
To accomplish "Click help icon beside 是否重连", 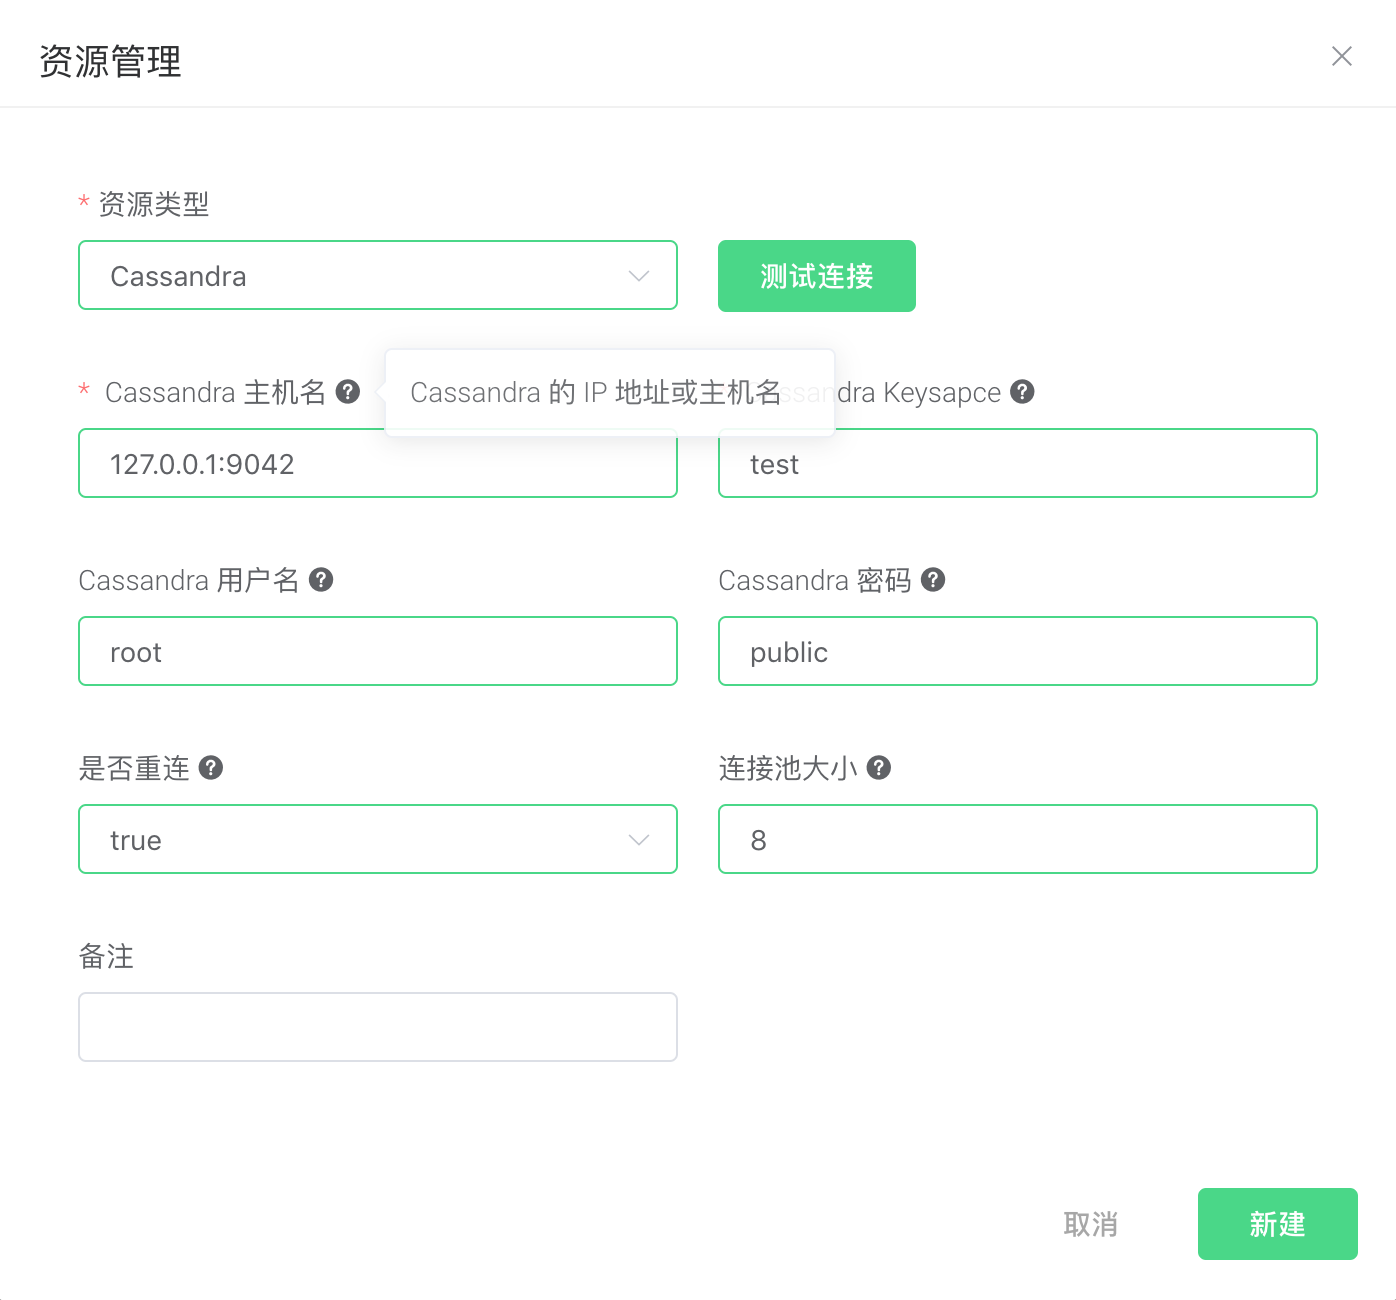I will coord(211,768).
